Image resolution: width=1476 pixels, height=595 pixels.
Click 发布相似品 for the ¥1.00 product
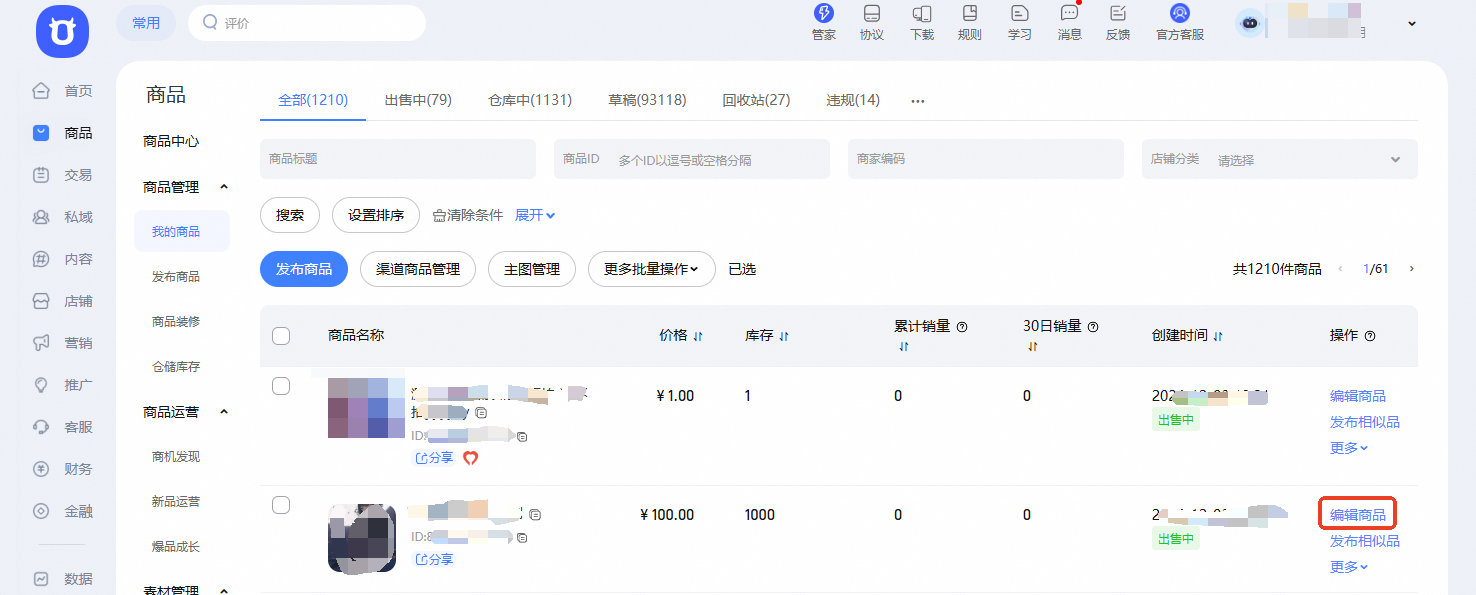1365,422
